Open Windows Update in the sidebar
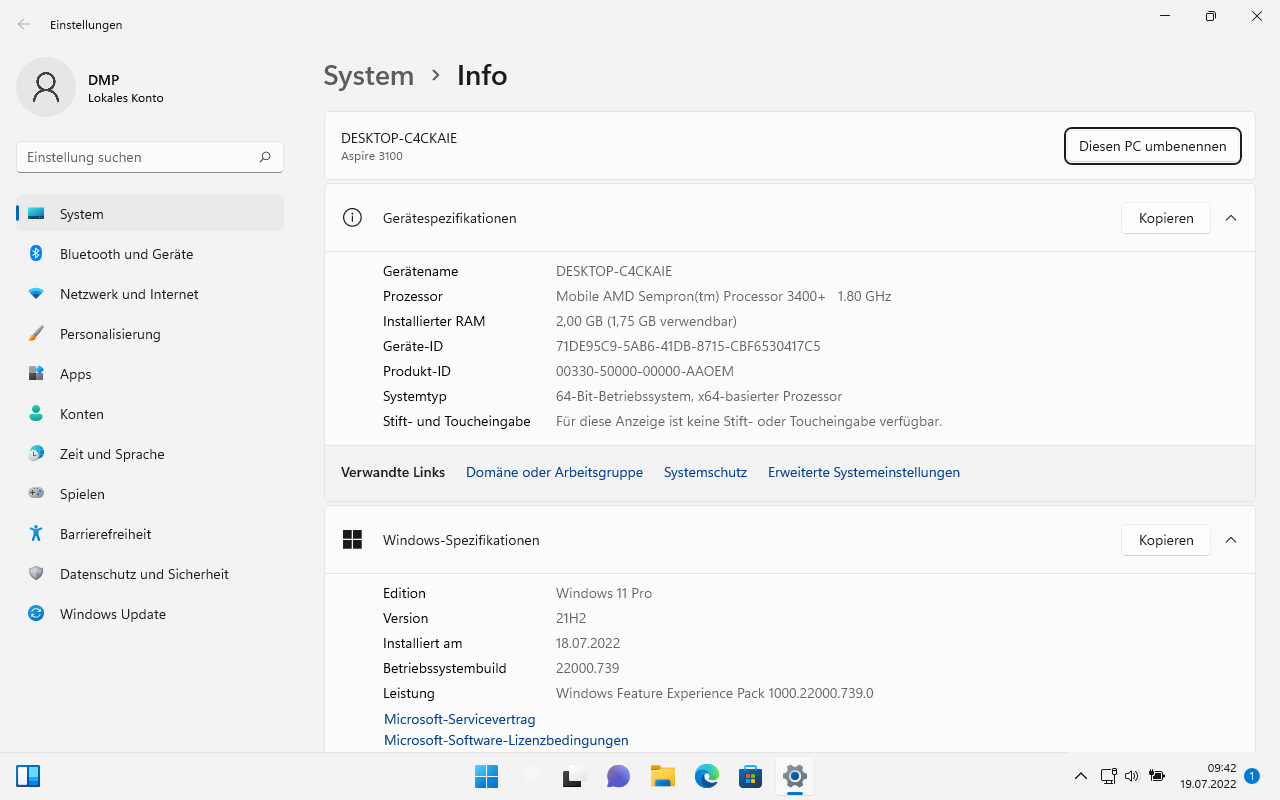The image size is (1280, 800). pos(112,614)
